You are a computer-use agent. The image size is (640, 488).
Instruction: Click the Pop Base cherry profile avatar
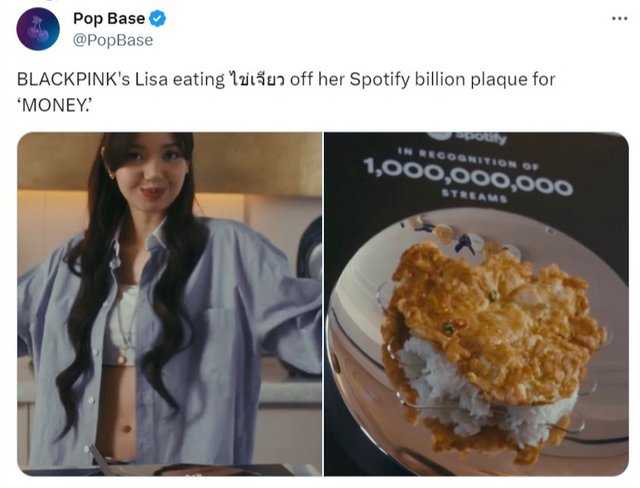pyautogui.click(x=38, y=29)
